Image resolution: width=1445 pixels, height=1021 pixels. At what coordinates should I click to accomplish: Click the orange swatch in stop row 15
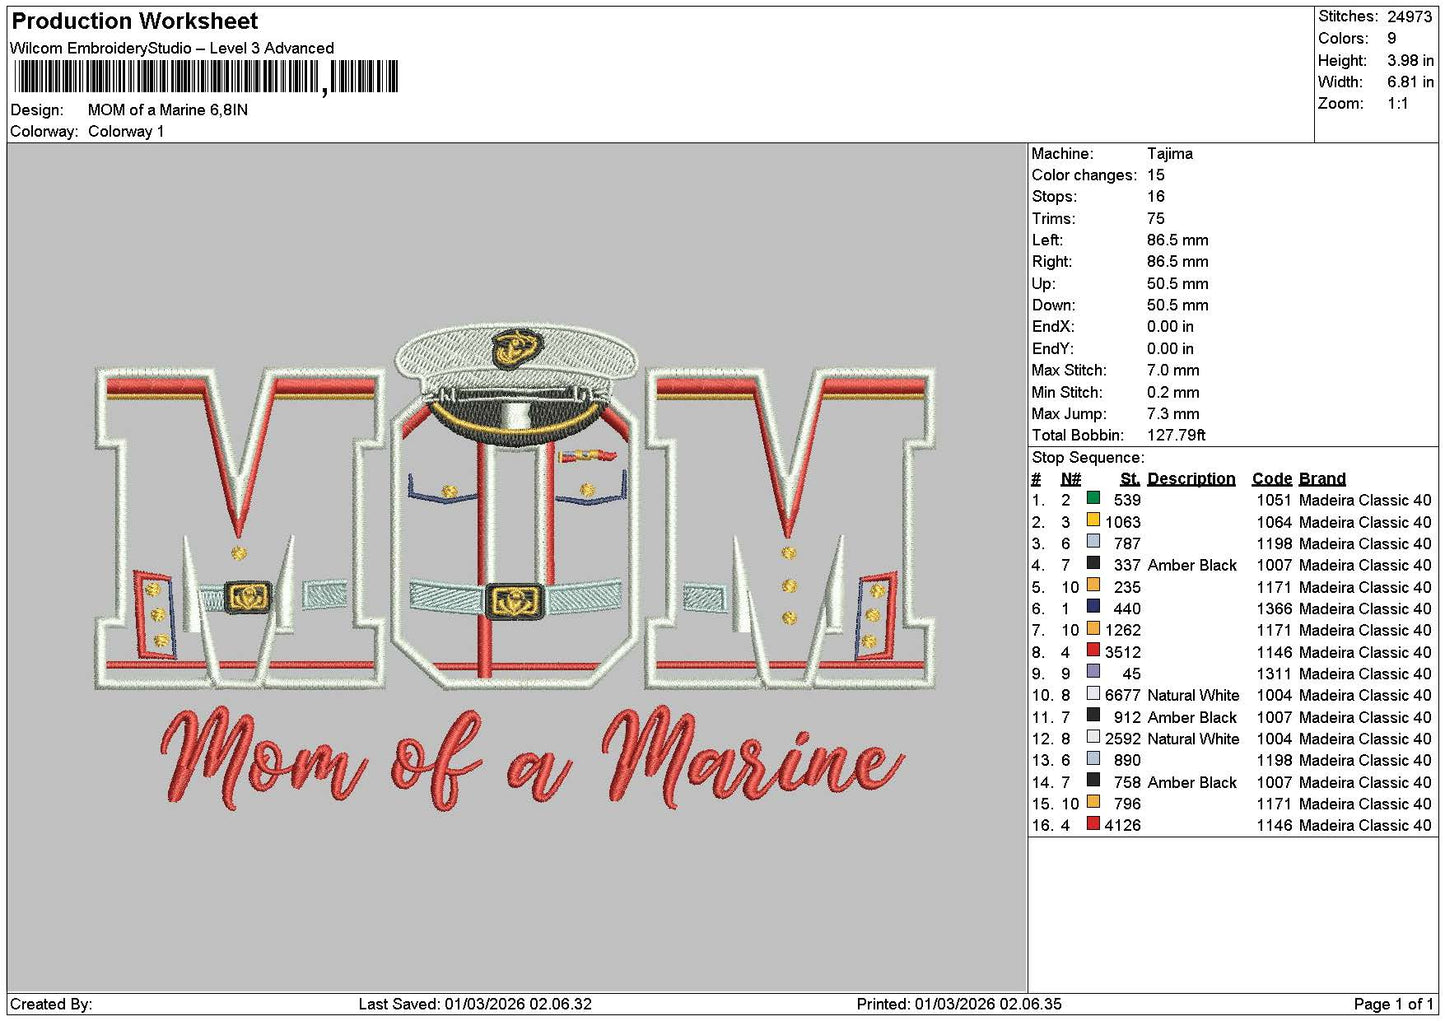[x=1093, y=803]
